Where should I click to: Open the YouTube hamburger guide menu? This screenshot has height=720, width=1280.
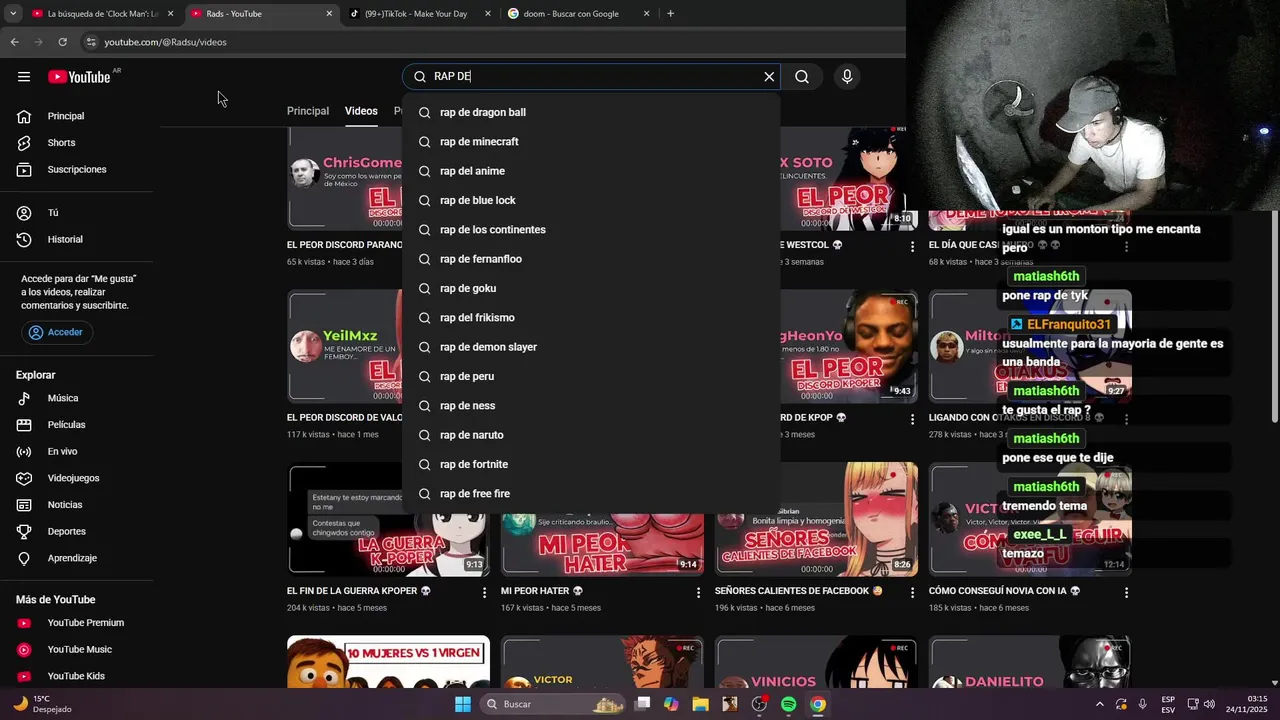tap(24, 77)
